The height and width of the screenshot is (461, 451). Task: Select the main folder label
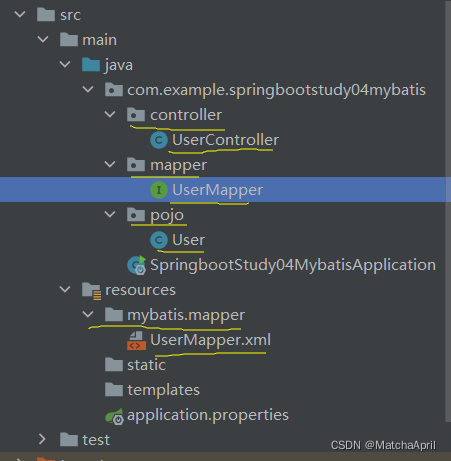point(100,40)
